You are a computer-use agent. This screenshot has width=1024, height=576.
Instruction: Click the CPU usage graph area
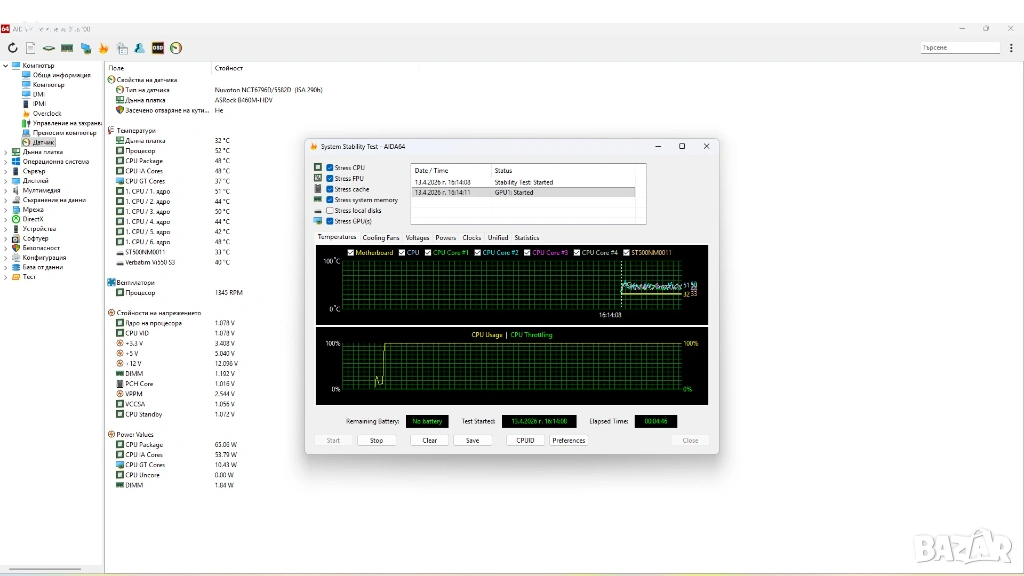(x=511, y=368)
